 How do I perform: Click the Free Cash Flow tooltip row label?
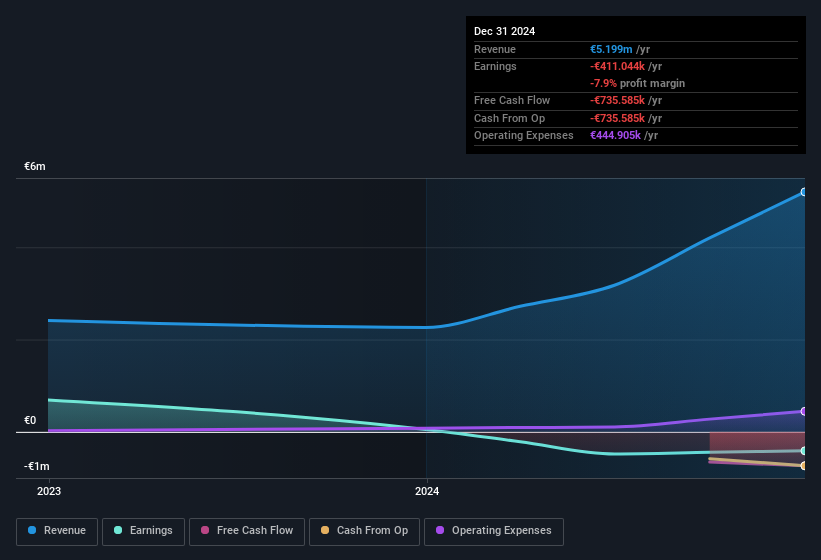tap(512, 100)
